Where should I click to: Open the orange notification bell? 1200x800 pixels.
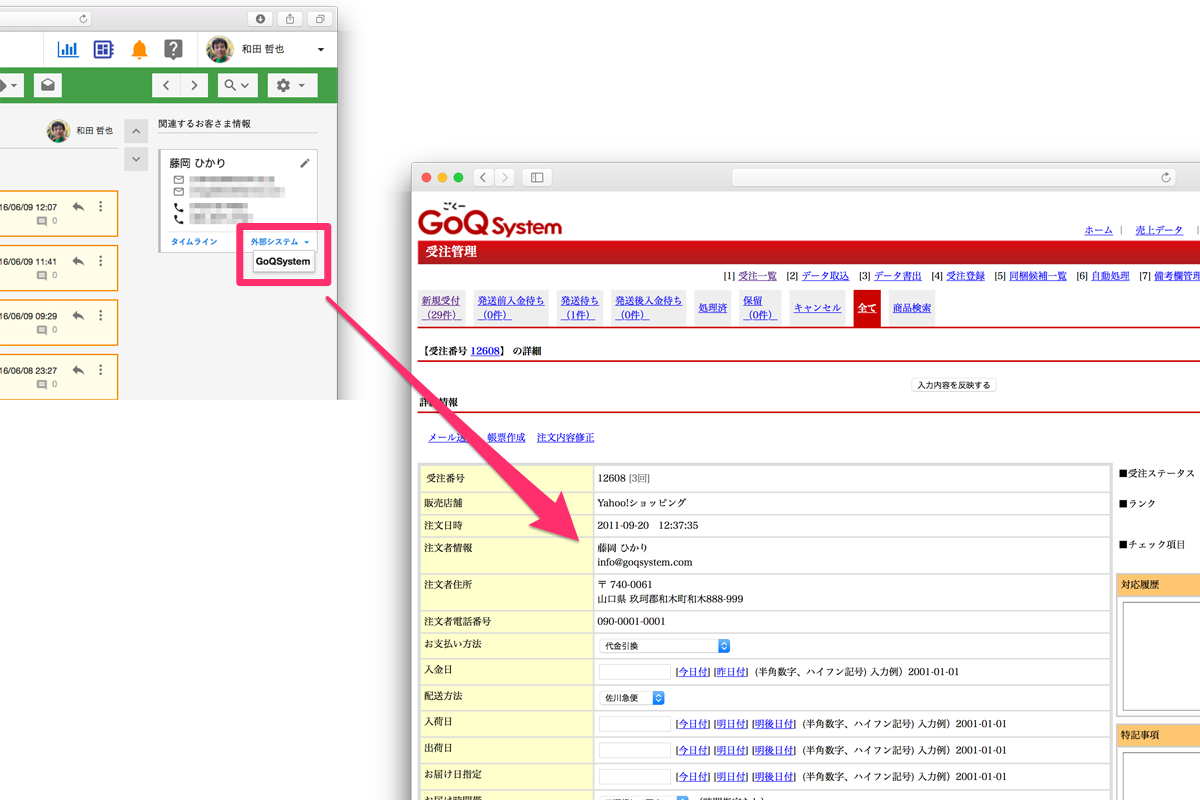pos(139,49)
